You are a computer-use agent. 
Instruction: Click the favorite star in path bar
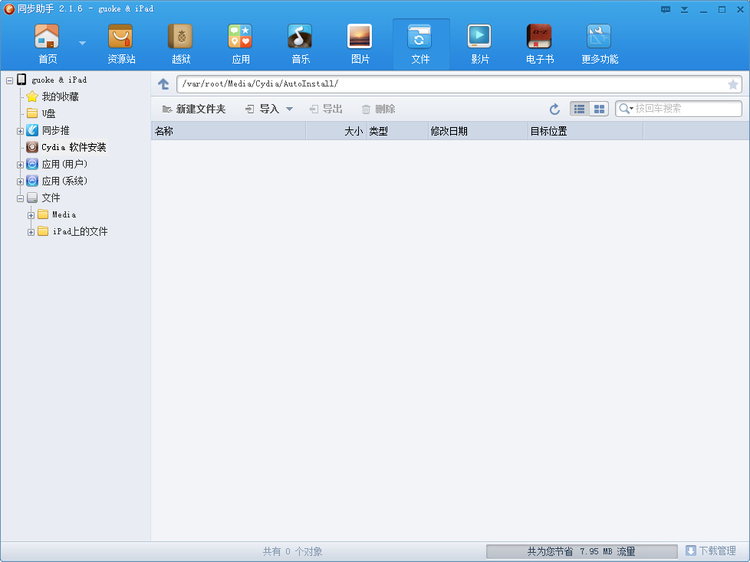732,85
